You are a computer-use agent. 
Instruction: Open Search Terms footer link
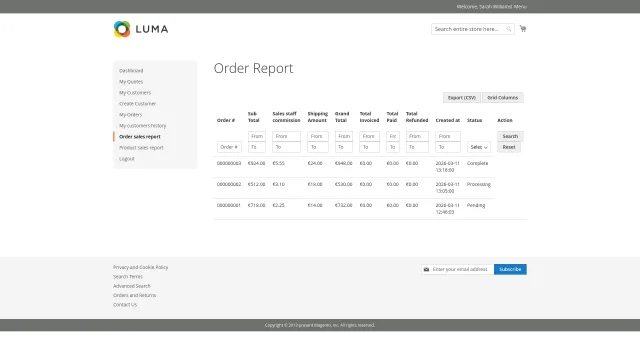coord(128,276)
